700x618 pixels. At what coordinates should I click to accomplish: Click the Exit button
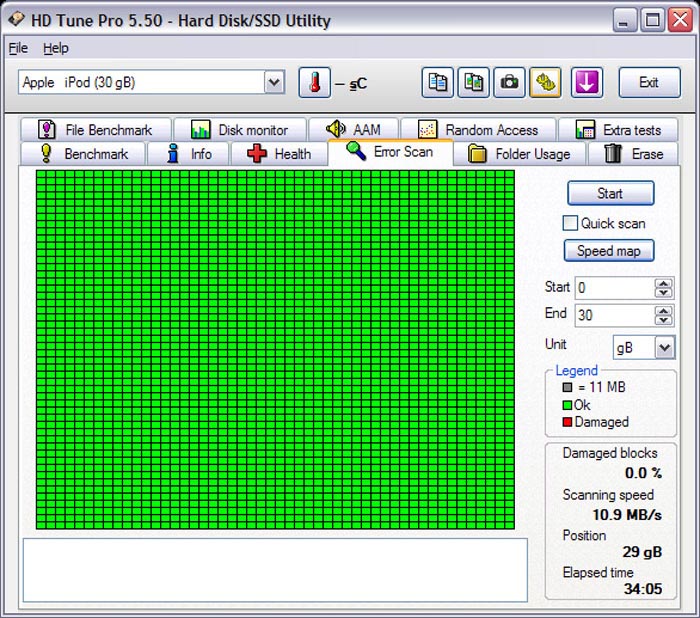649,83
